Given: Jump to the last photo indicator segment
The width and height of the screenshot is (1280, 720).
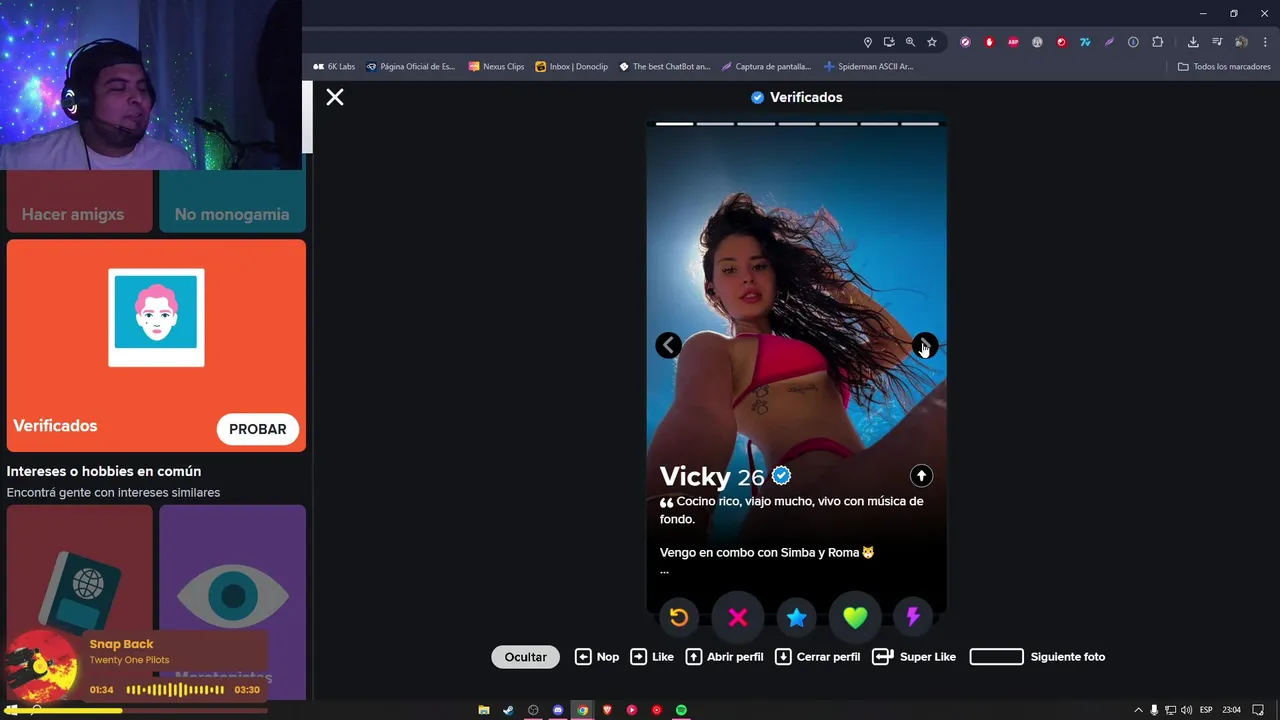Looking at the screenshot, I should click(920, 124).
